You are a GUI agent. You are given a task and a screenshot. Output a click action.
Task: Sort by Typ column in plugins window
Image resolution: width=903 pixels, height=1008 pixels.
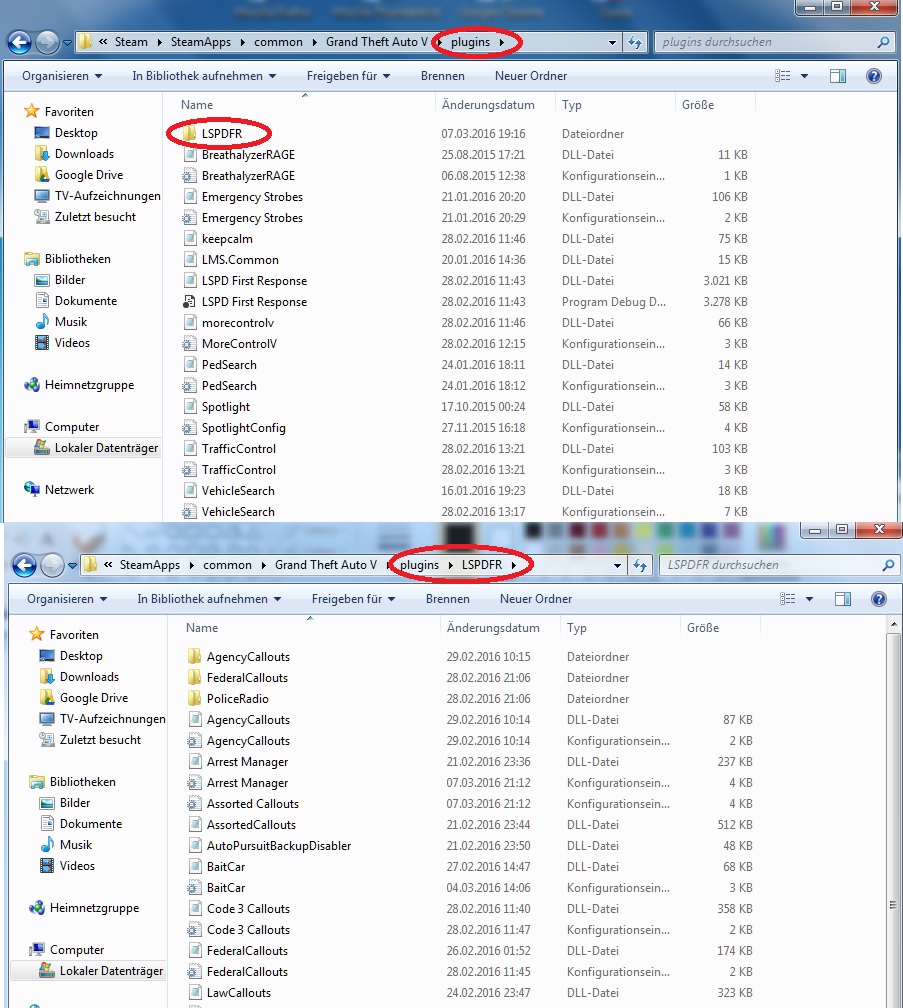pos(571,105)
